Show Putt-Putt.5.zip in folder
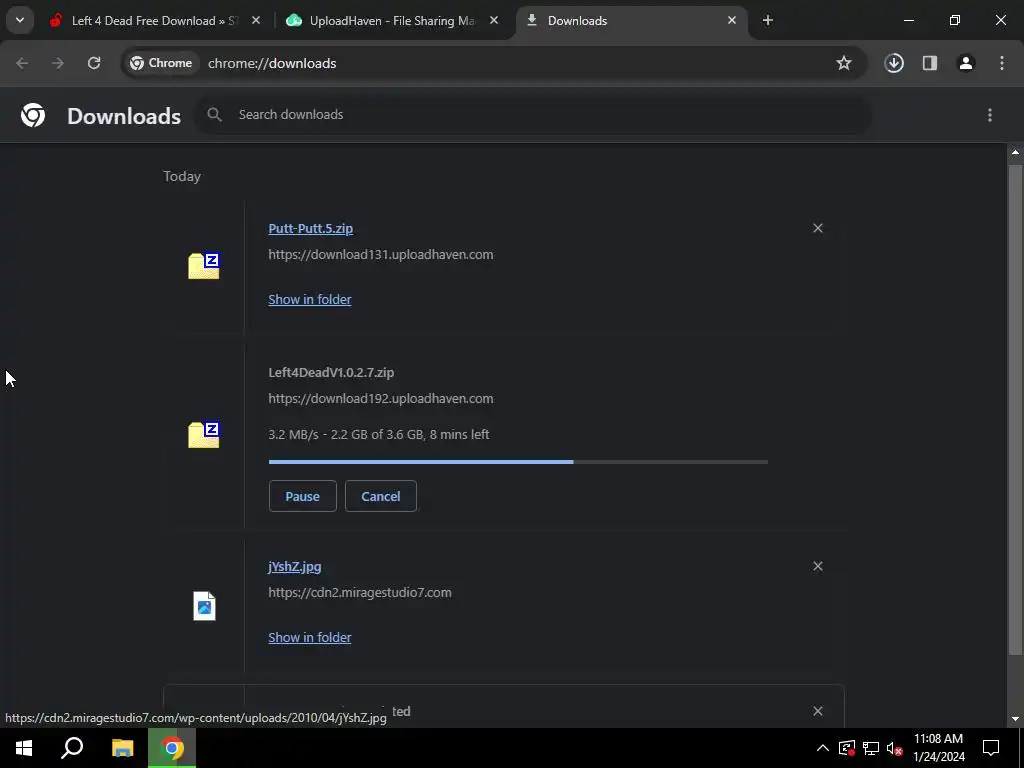This screenshot has height=768, width=1024. [x=310, y=299]
